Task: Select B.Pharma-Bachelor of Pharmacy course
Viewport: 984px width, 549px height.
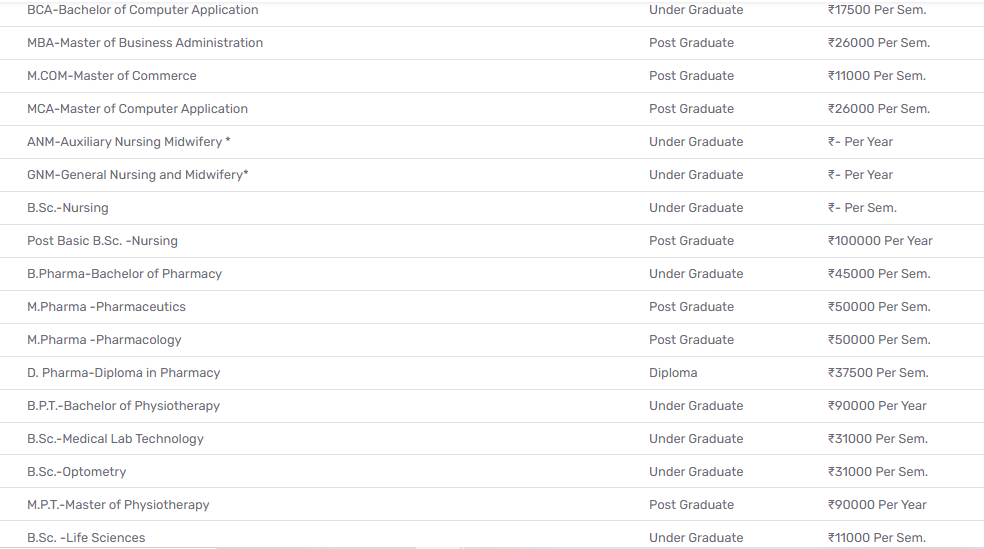Action: (x=124, y=274)
